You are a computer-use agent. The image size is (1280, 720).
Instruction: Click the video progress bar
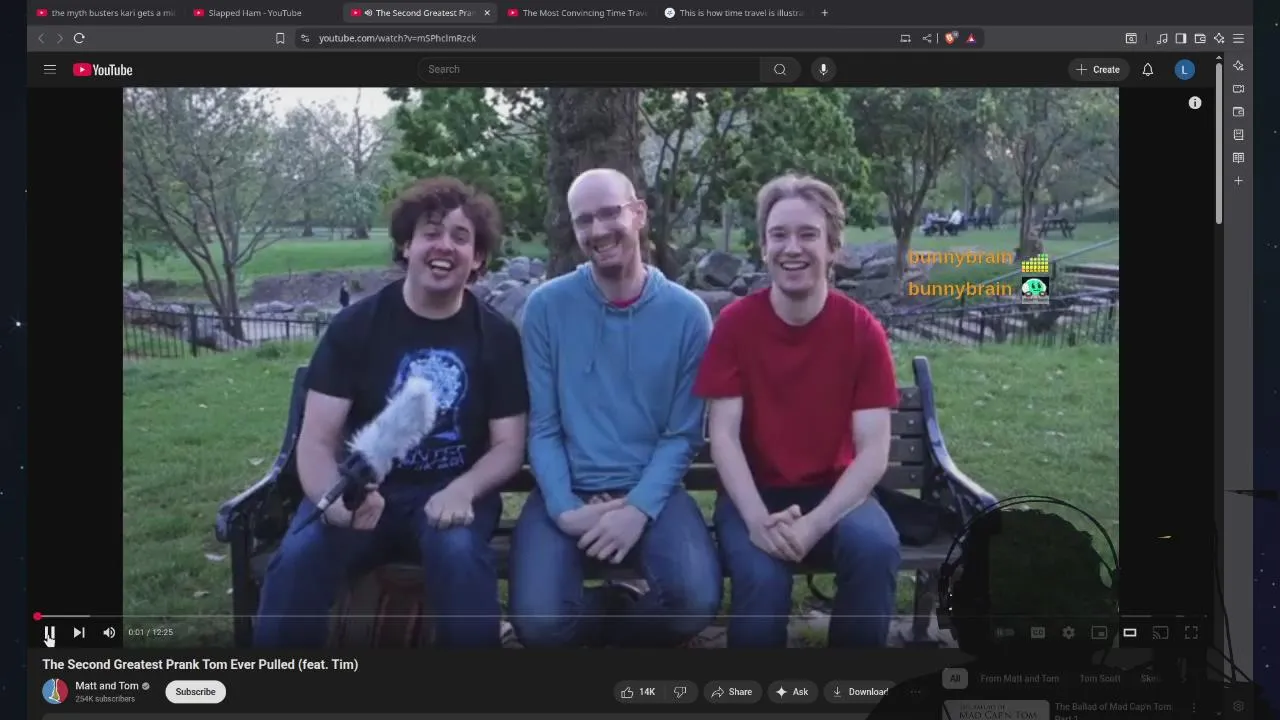pyautogui.click(x=620, y=616)
